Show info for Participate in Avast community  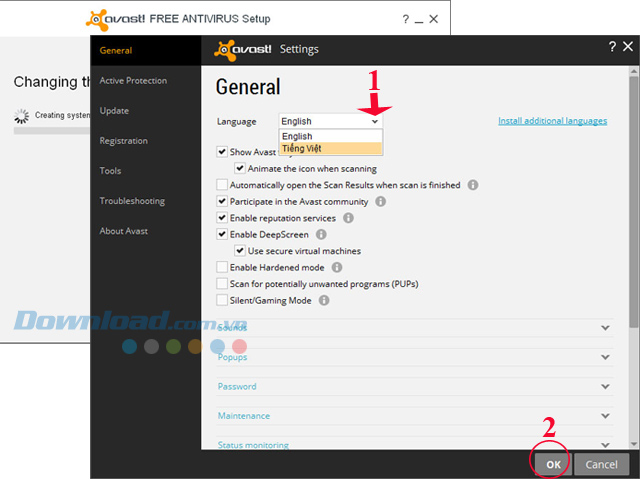pyautogui.click(x=380, y=202)
